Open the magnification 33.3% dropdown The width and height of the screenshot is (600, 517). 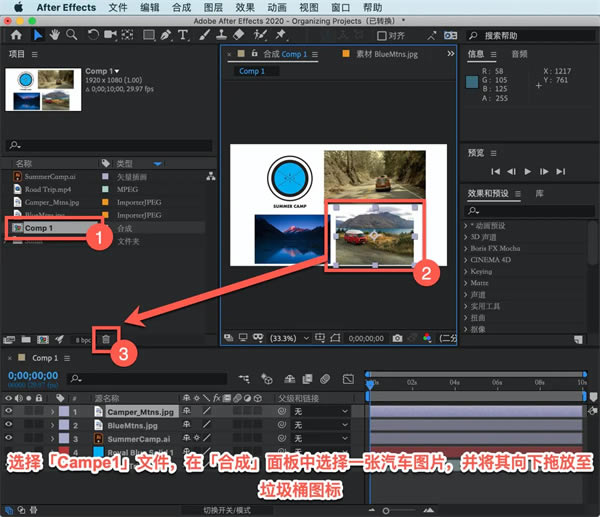tap(289, 338)
